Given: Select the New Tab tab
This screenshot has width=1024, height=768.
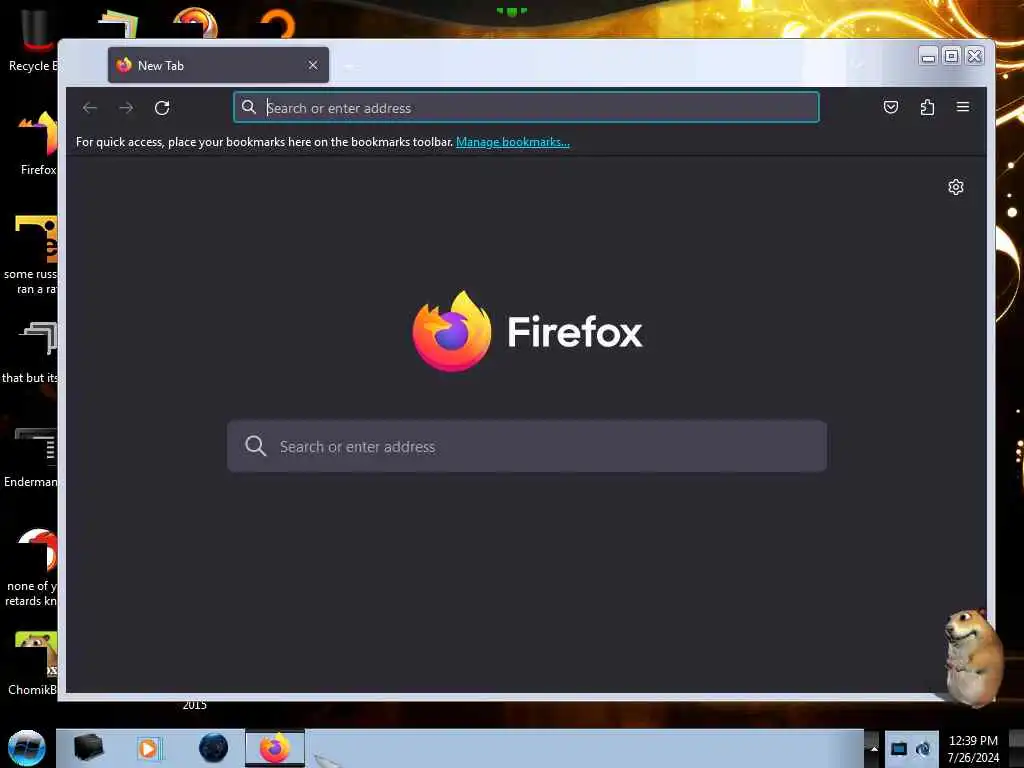Looking at the screenshot, I should [x=218, y=65].
